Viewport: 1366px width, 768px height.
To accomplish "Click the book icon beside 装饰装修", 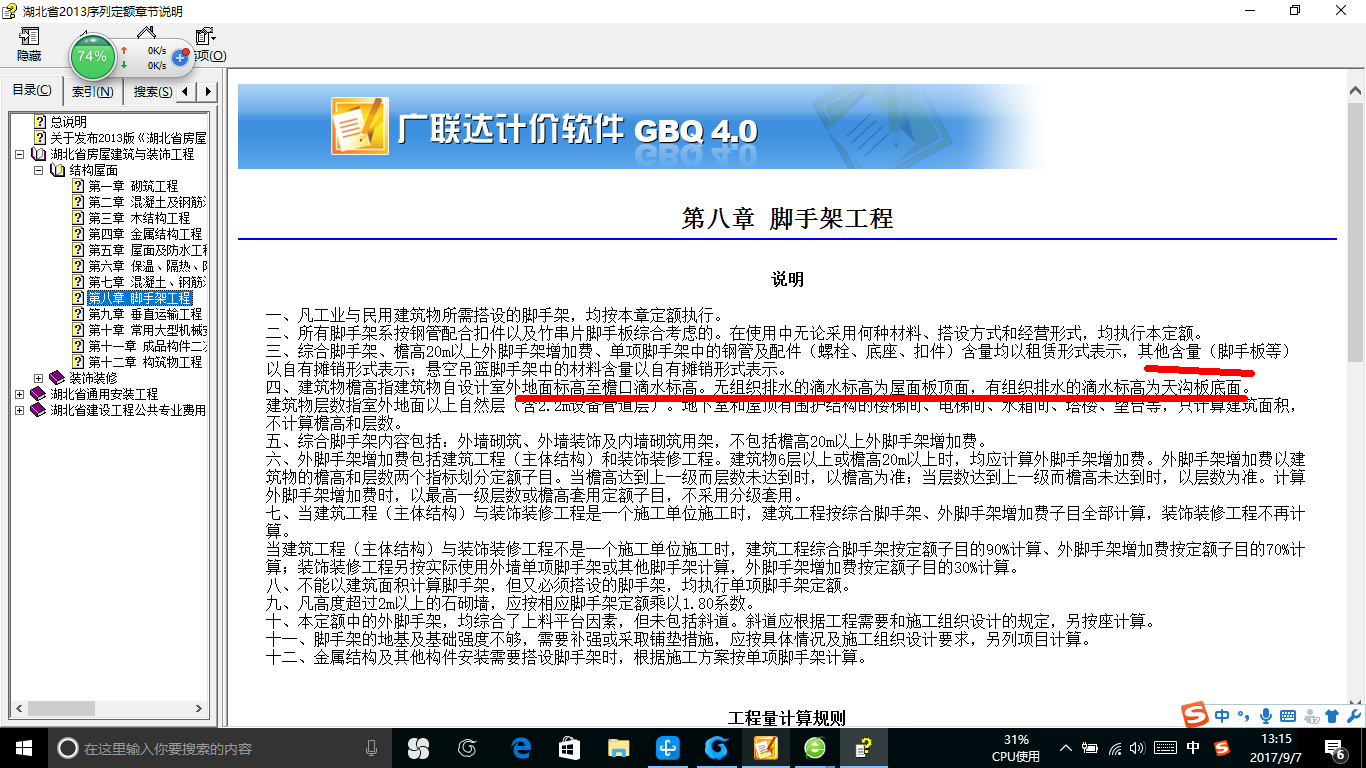I will tap(56, 378).
